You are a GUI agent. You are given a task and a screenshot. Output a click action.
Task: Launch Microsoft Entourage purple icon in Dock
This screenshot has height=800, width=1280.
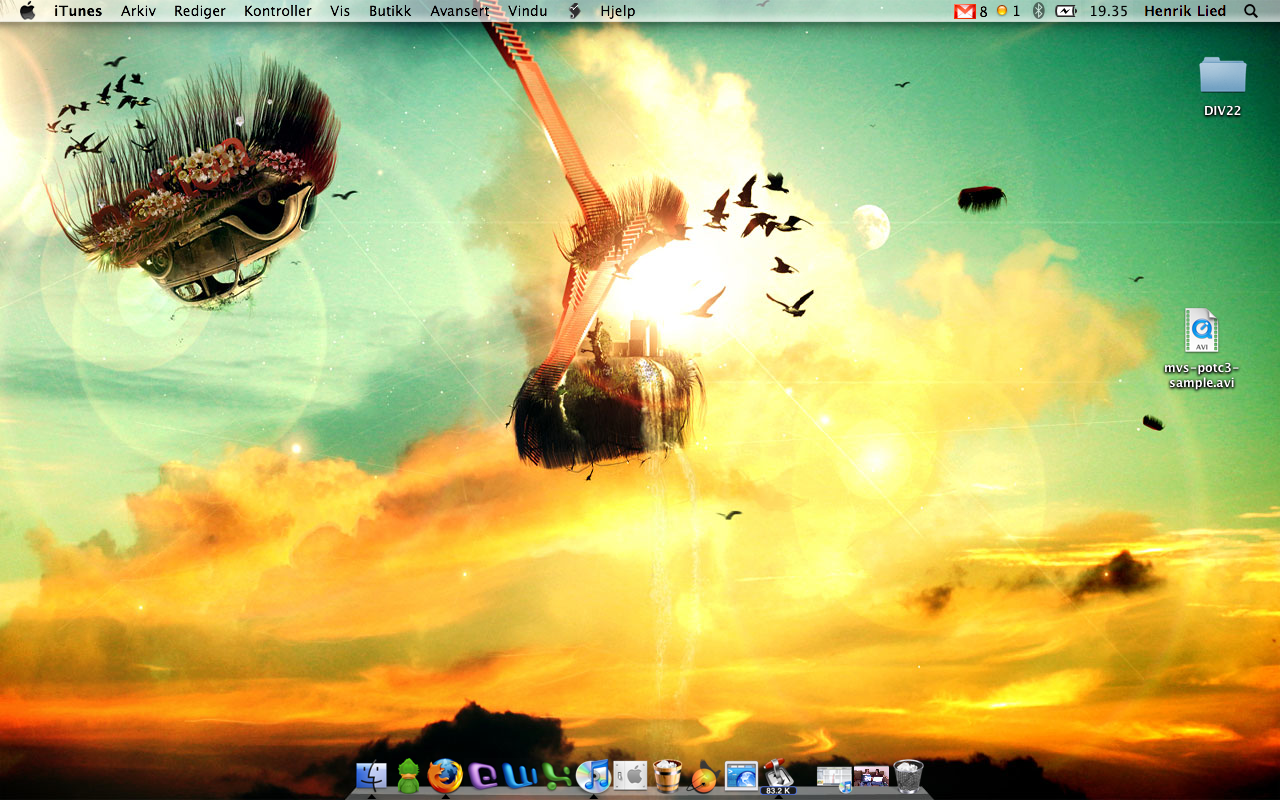click(483, 775)
